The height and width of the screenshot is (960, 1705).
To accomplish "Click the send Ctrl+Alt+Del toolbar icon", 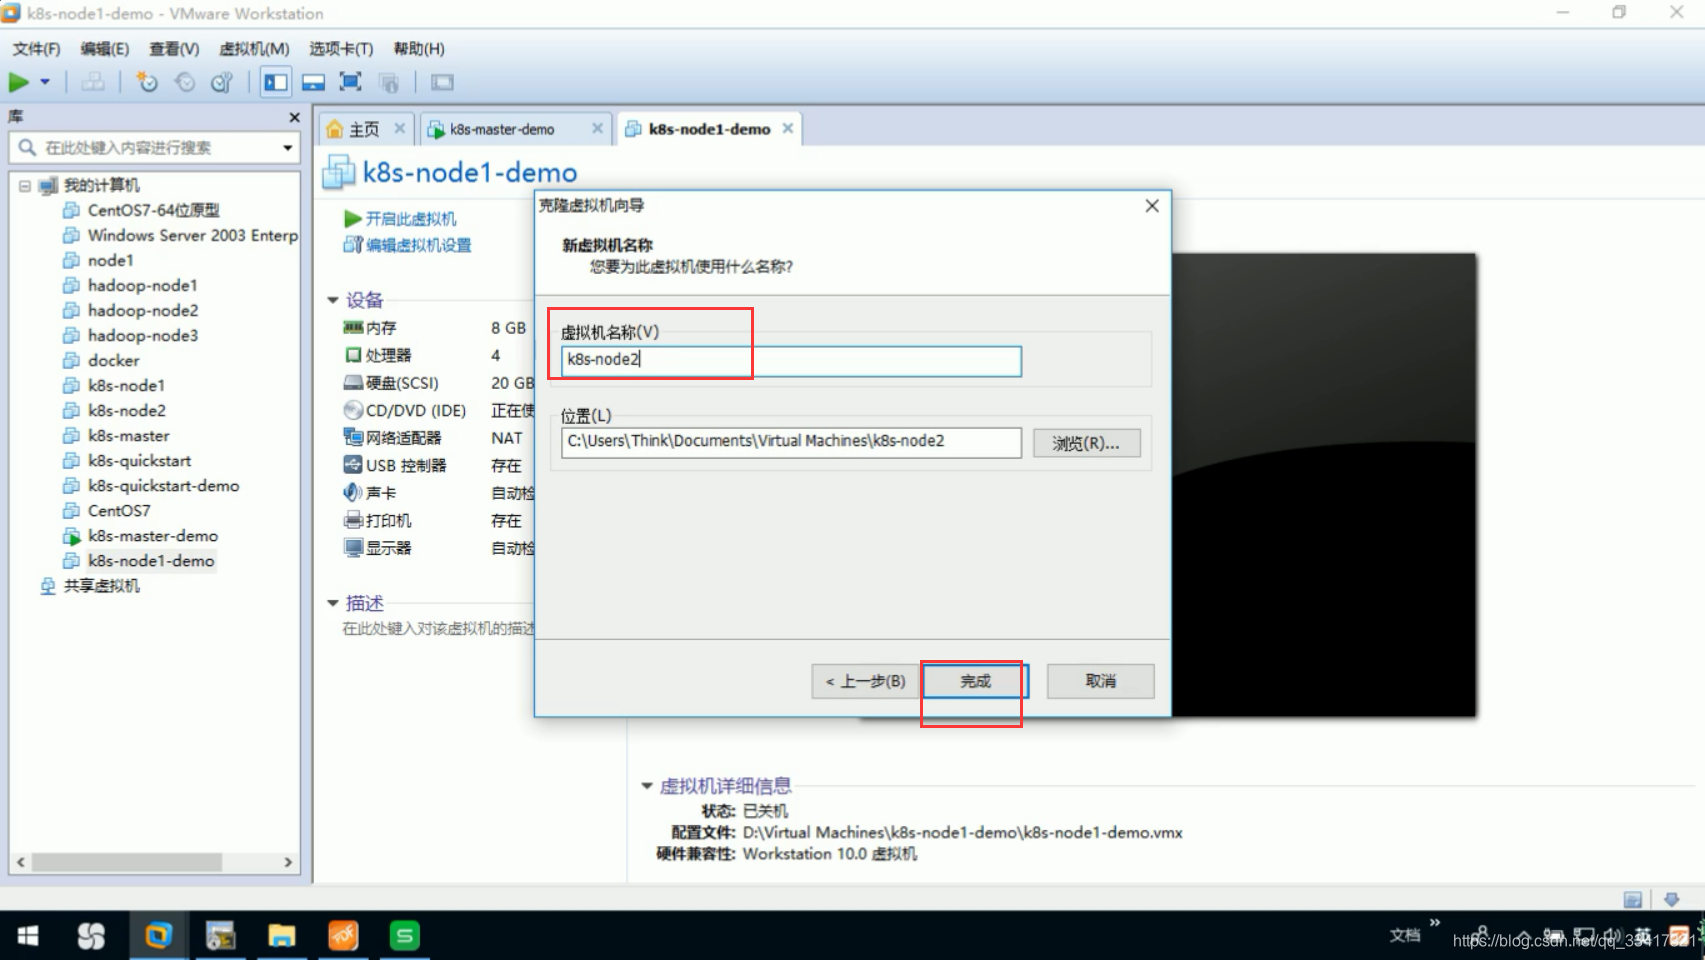I will tap(93, 82).
